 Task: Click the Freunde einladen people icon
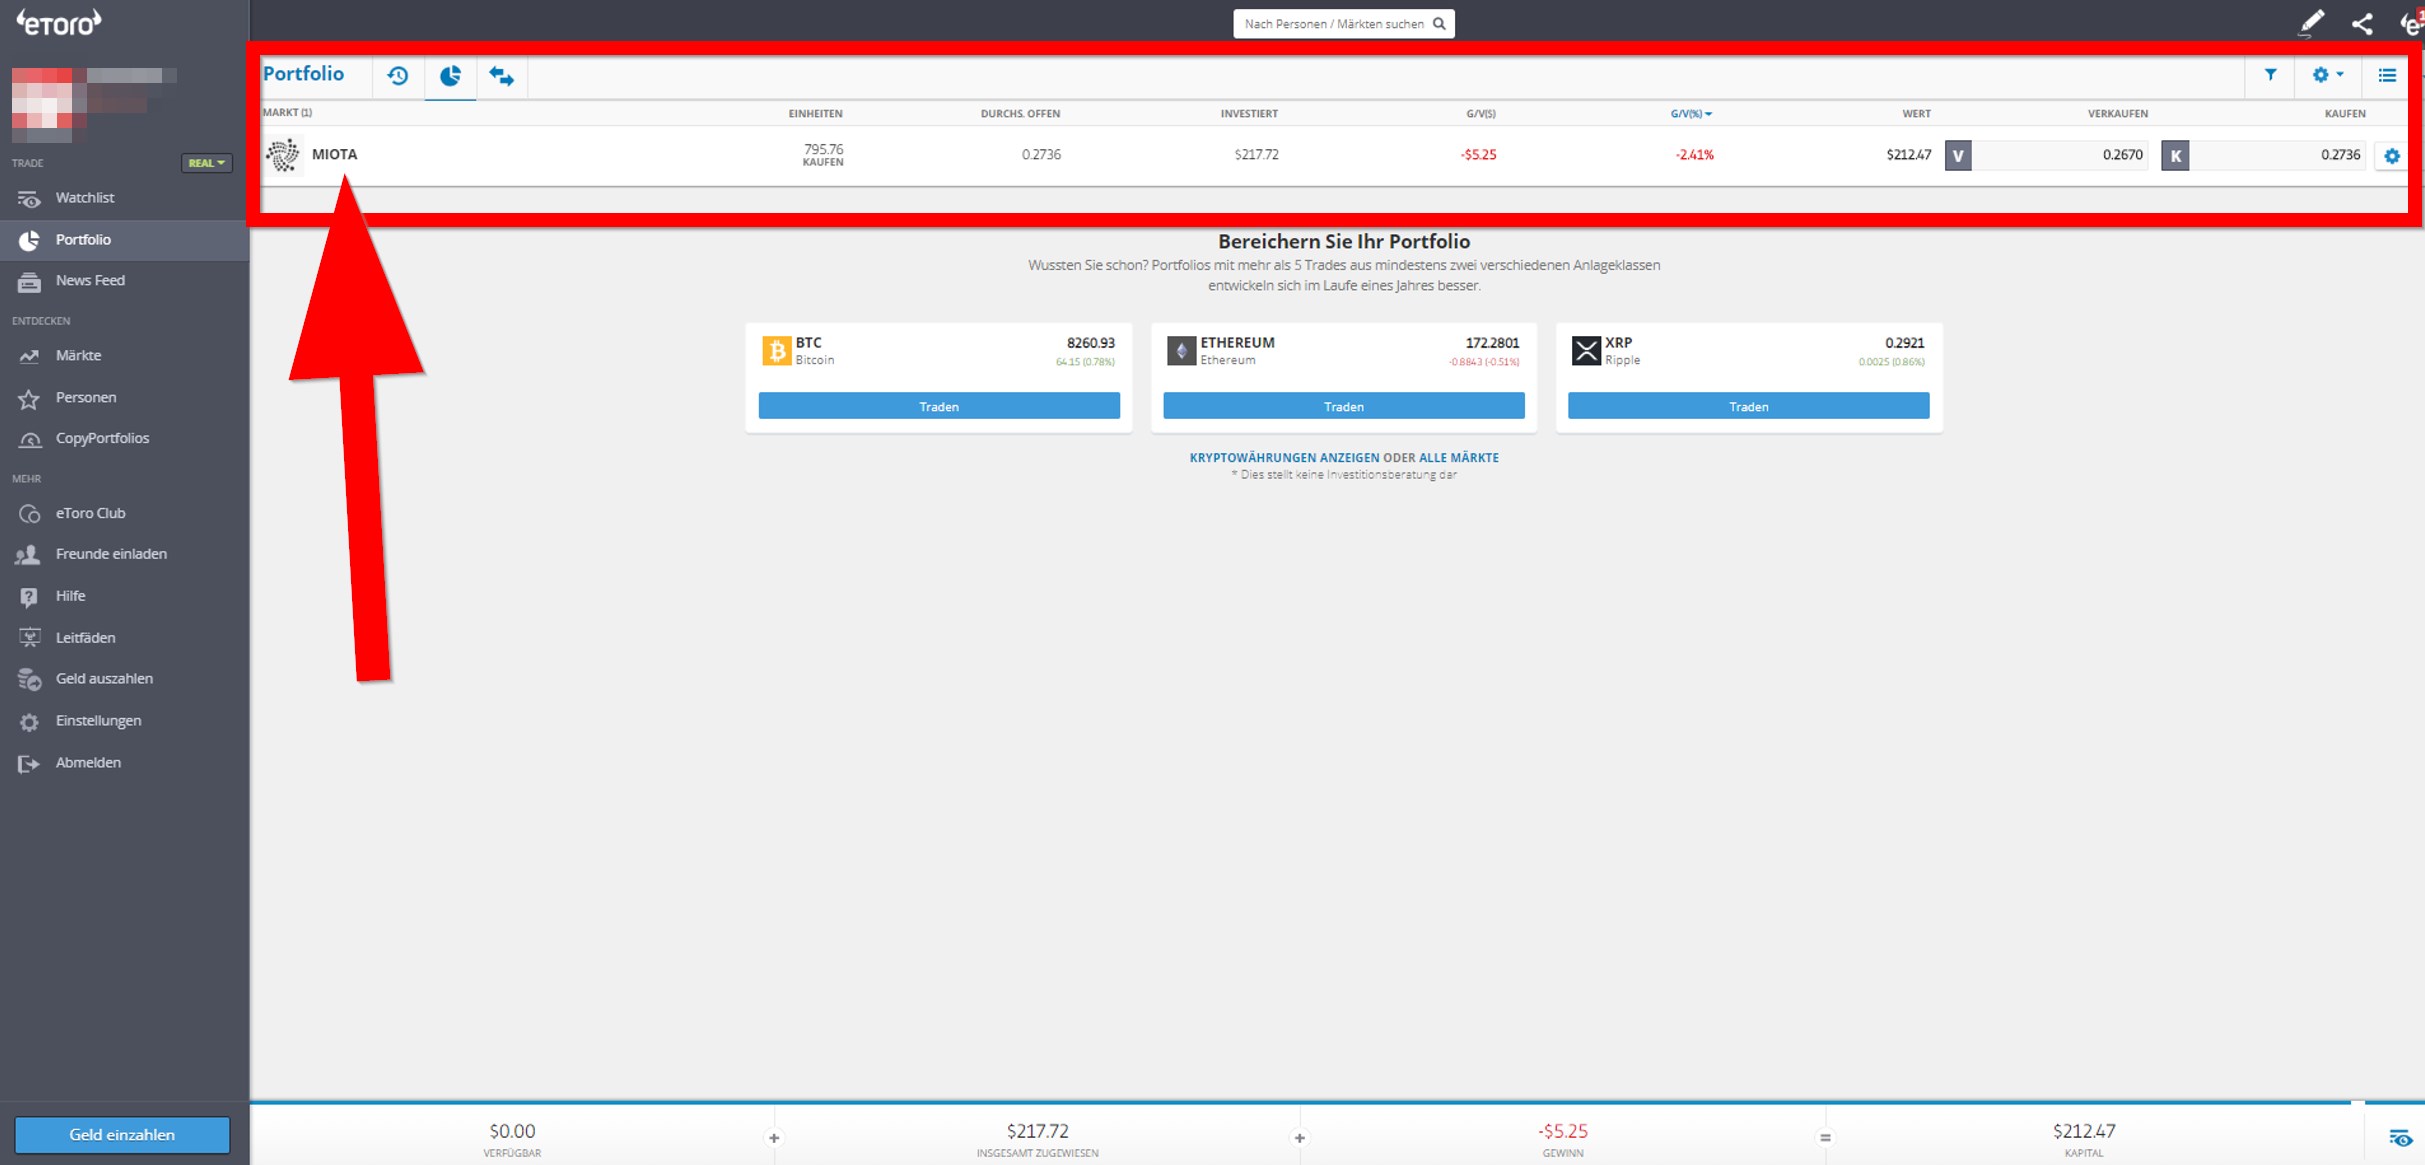pos(28,555)
